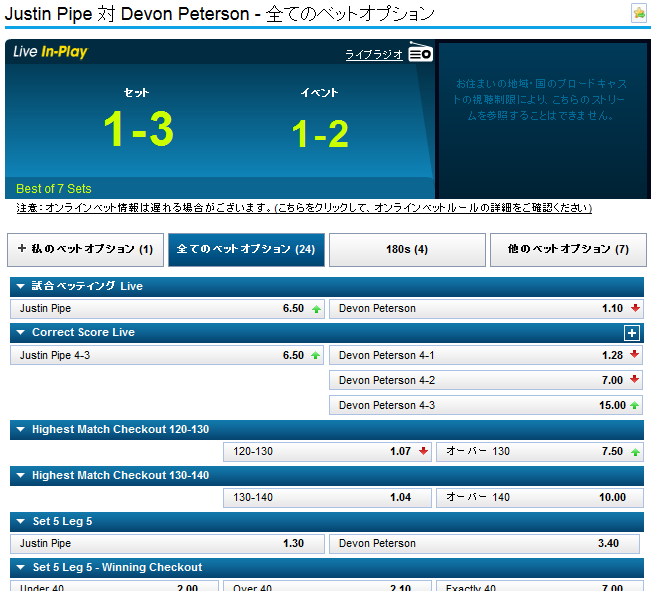Bet on Devon Peterson 3.40 in Set 5 Leg 5
This screenshot has height=591, width=655.
486,543
